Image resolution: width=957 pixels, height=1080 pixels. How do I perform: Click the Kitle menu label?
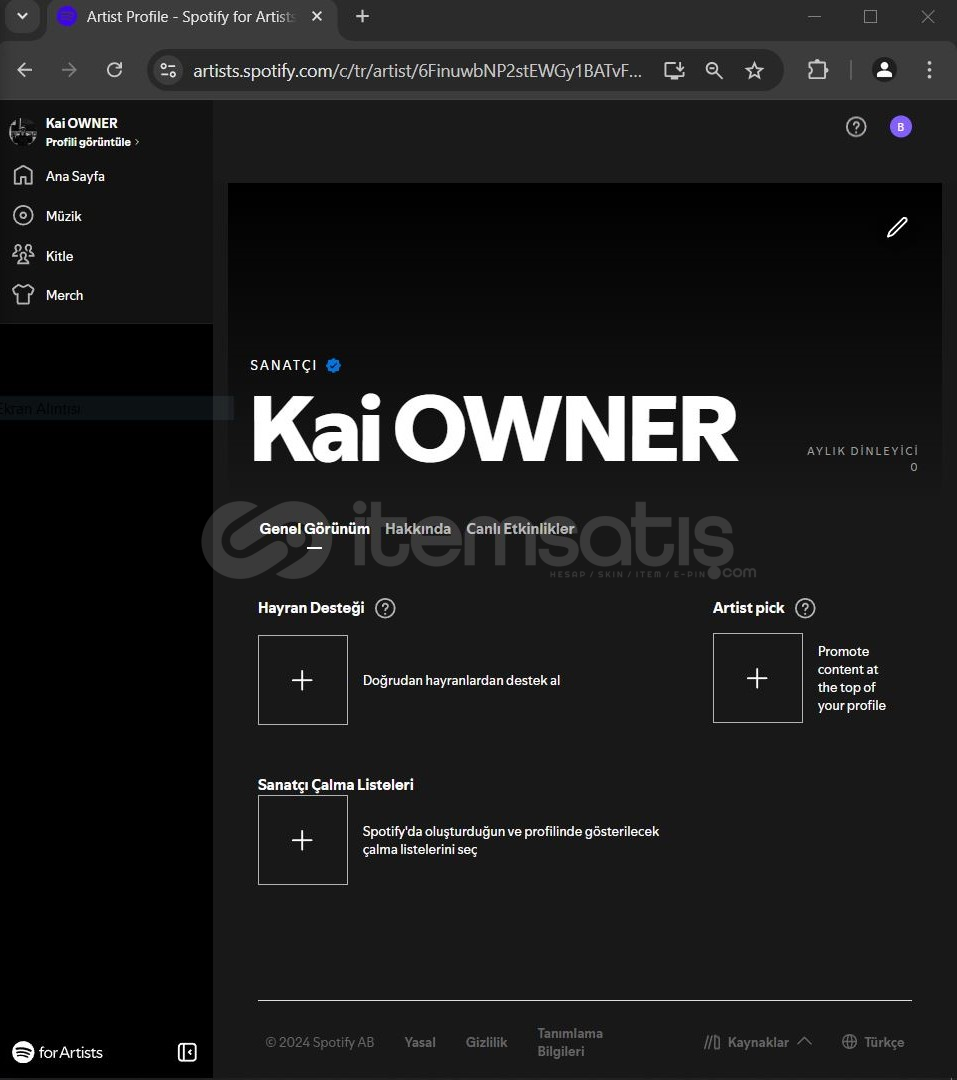coord(59,256)
